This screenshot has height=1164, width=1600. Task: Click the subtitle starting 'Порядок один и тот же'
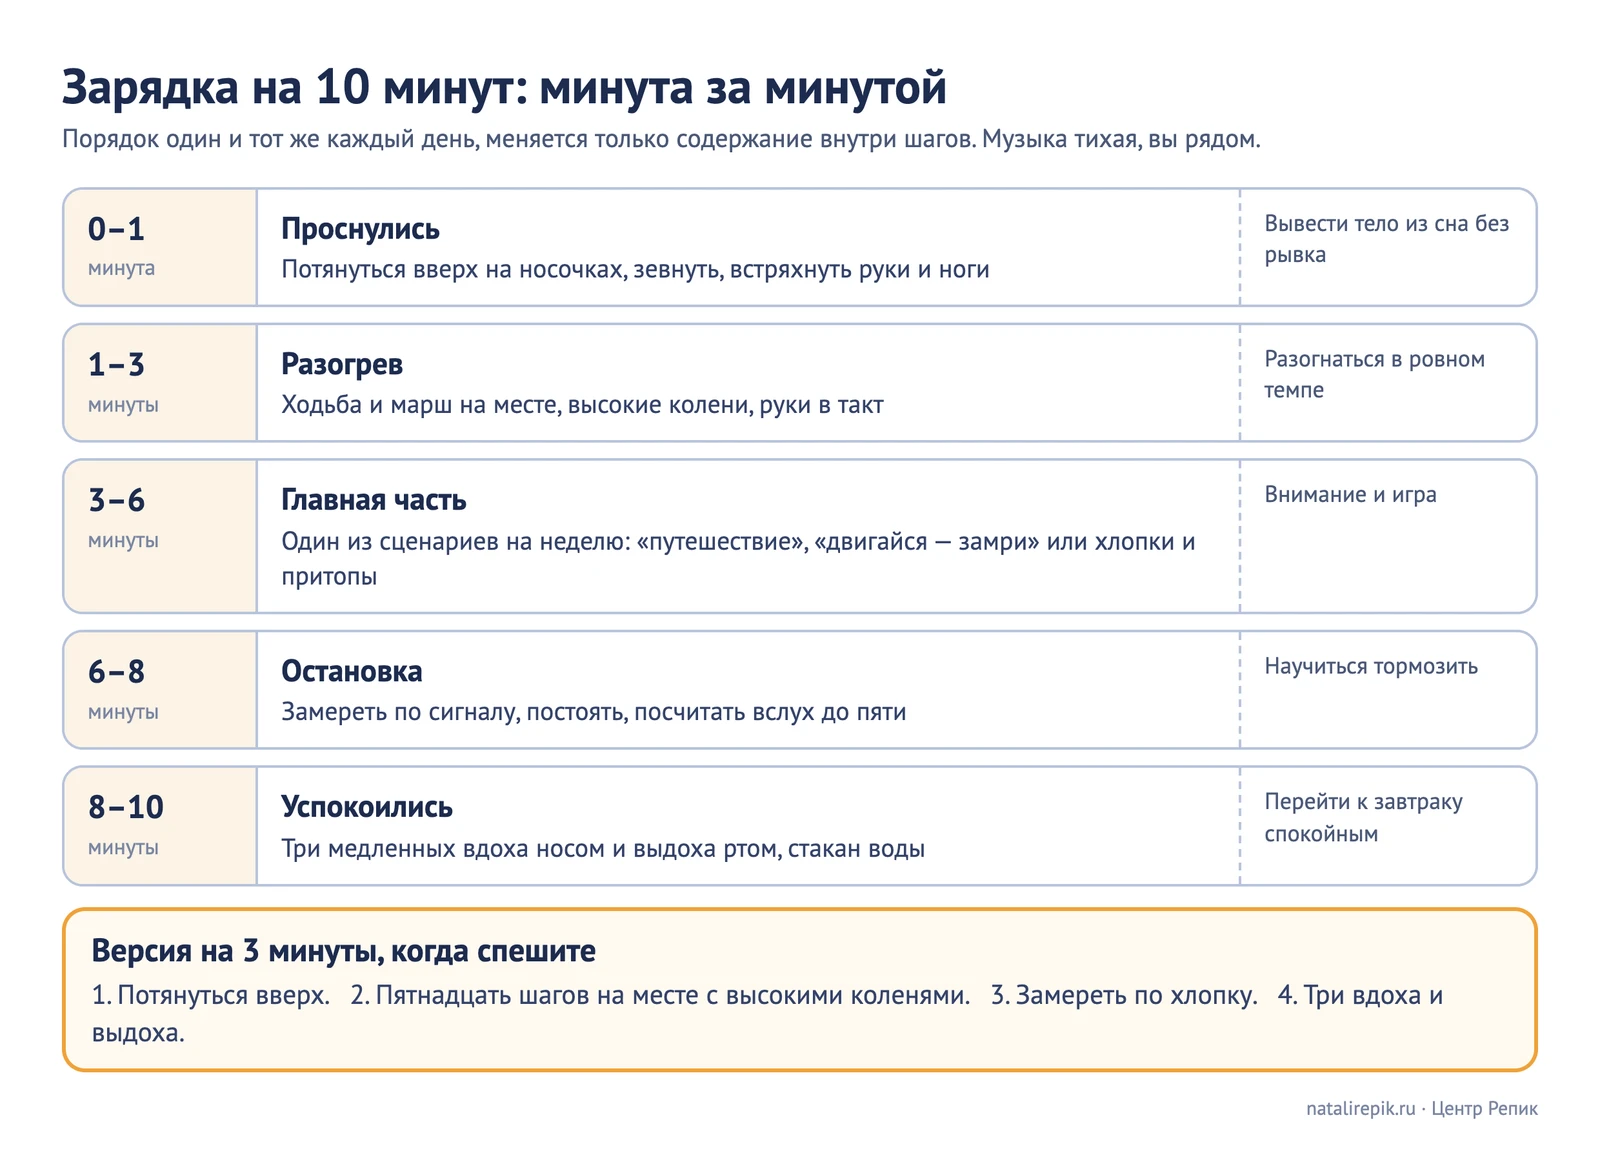[x=661, y=139]
